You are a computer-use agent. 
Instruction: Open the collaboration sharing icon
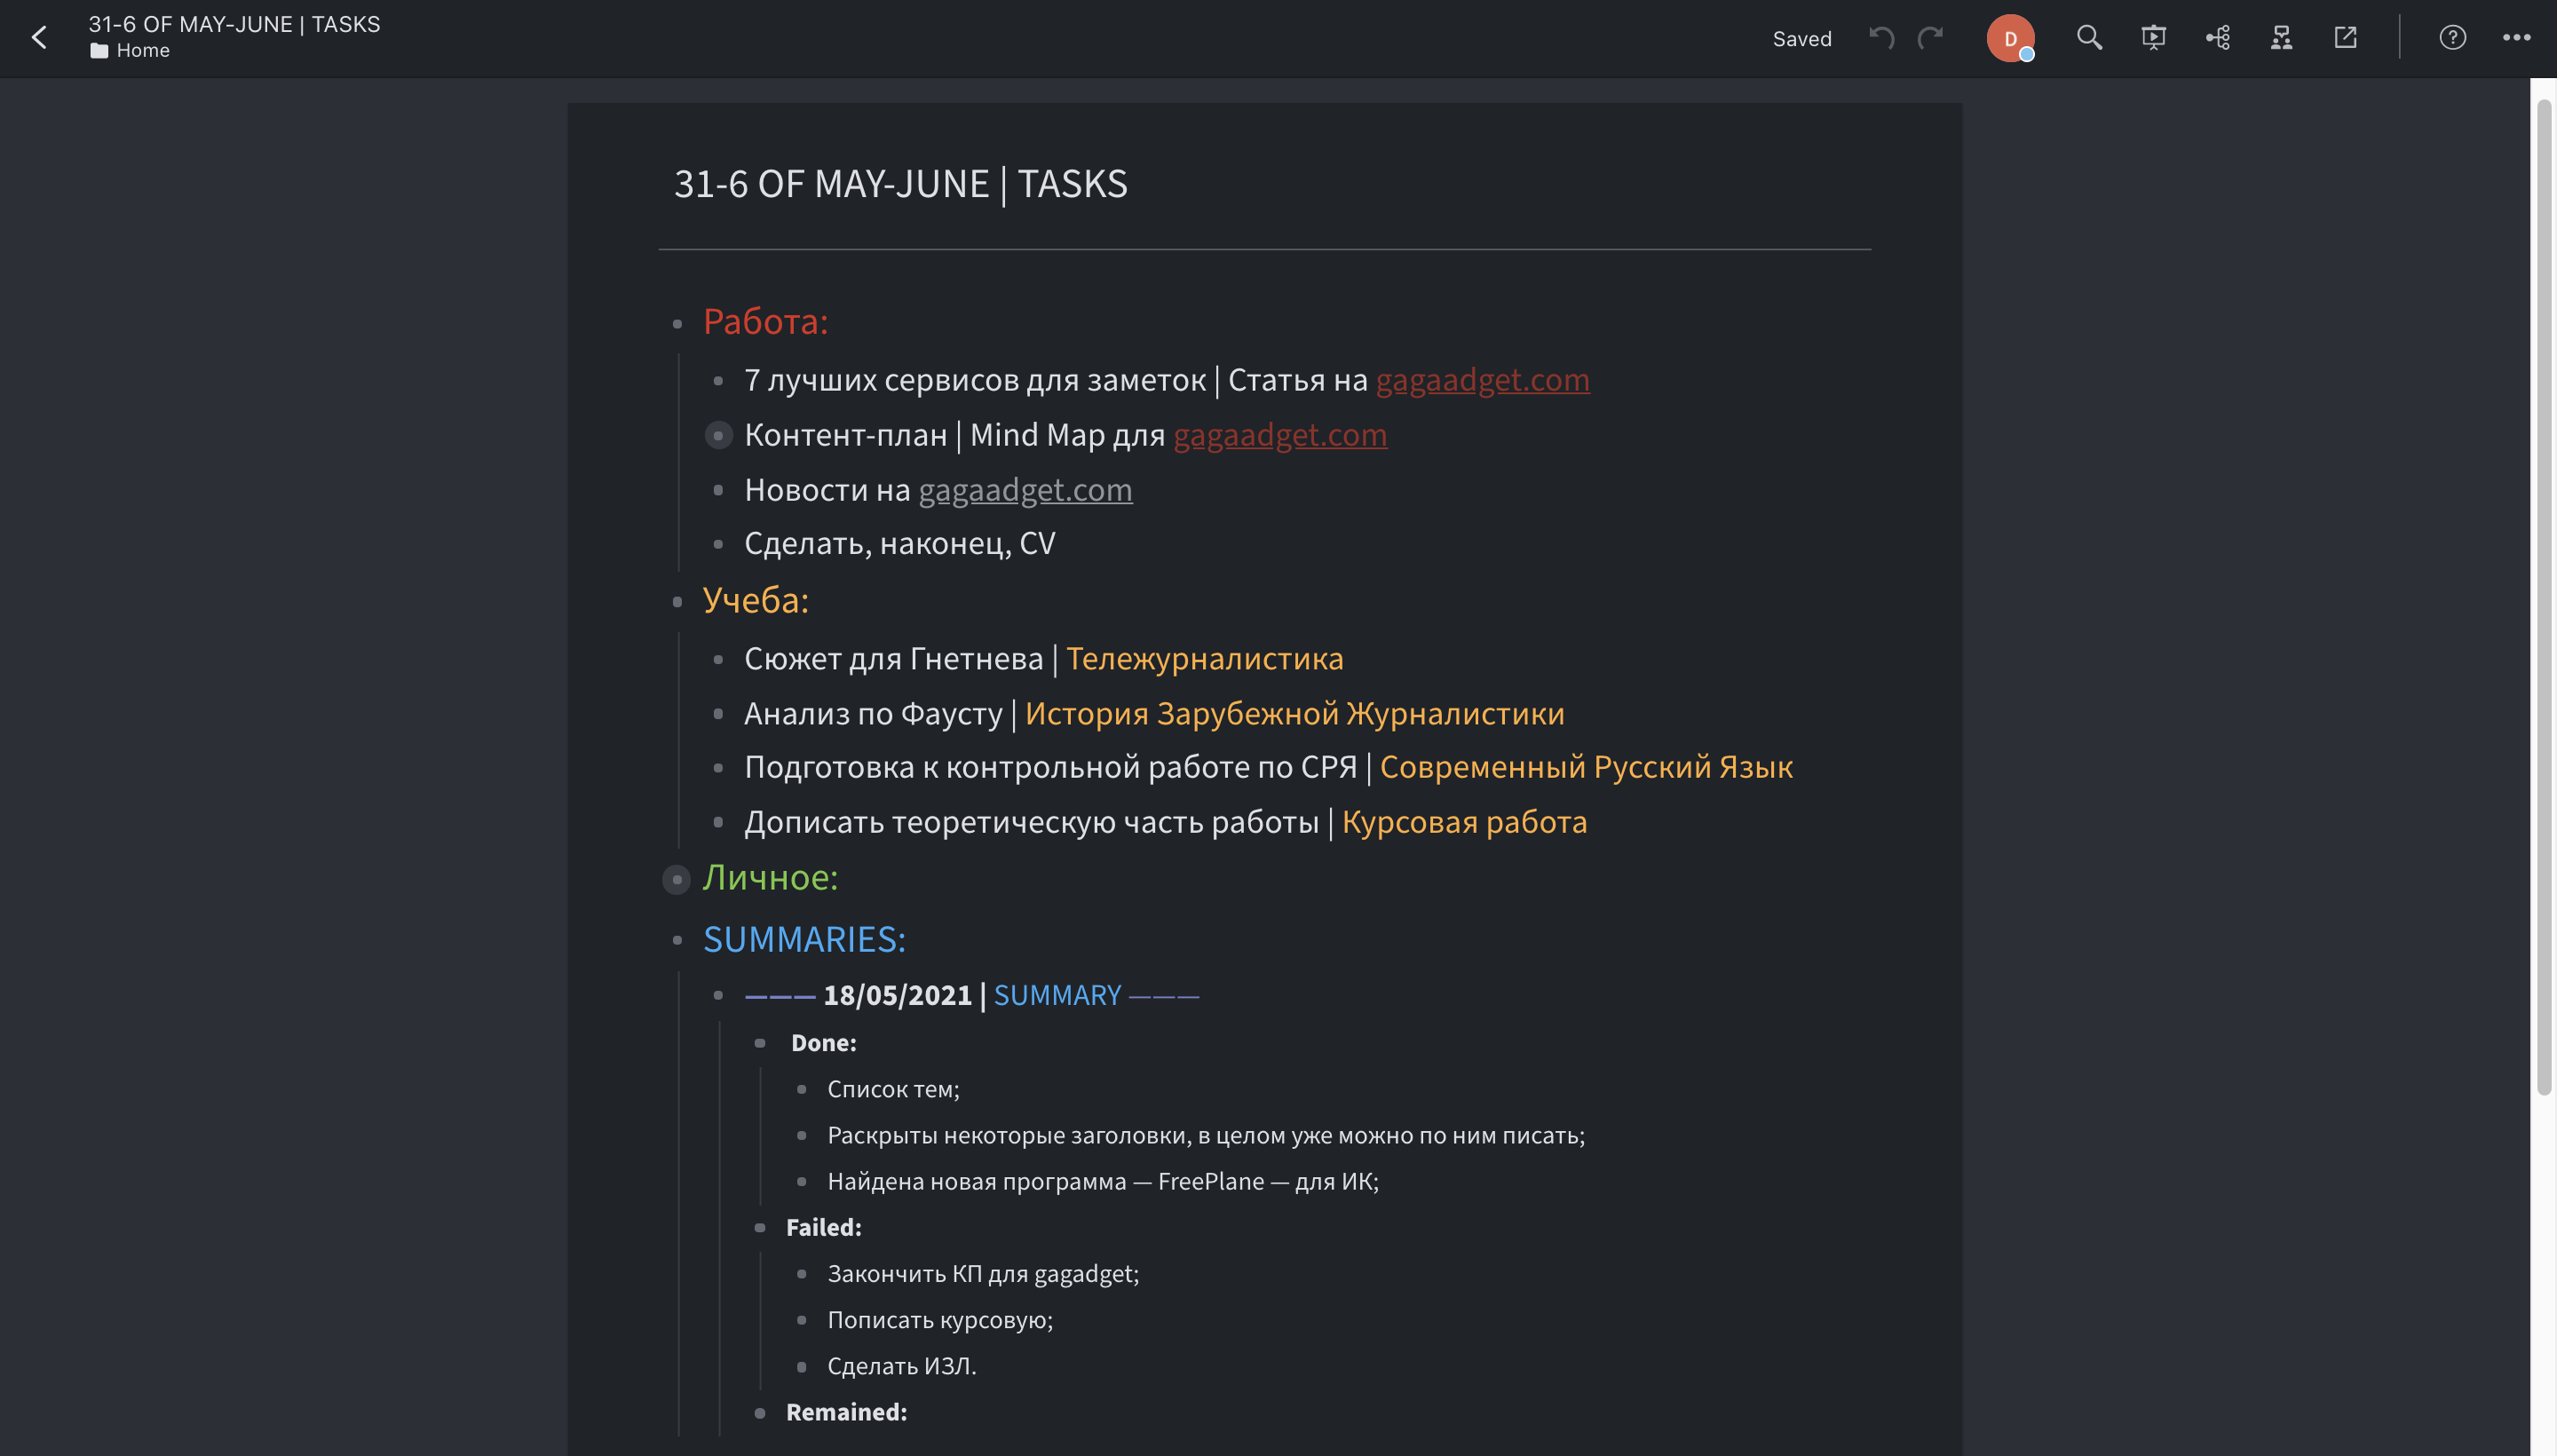click(x=2281, y=38)
